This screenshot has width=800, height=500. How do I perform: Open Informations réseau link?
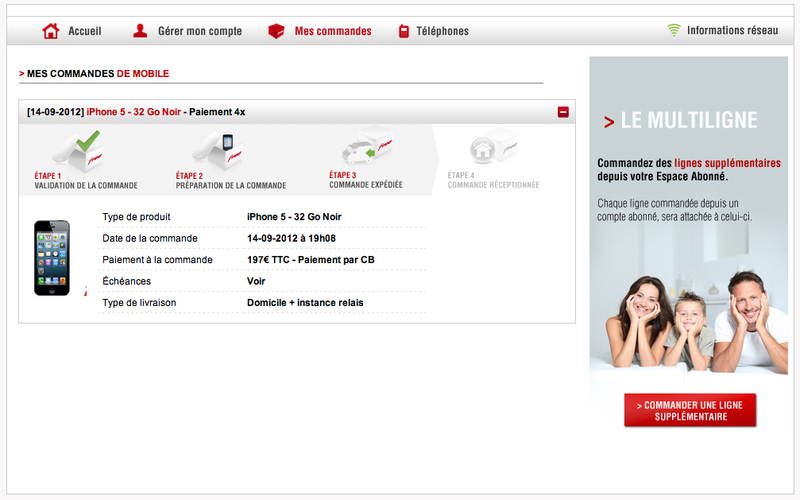pyautogui.click(x=732, y=31)
